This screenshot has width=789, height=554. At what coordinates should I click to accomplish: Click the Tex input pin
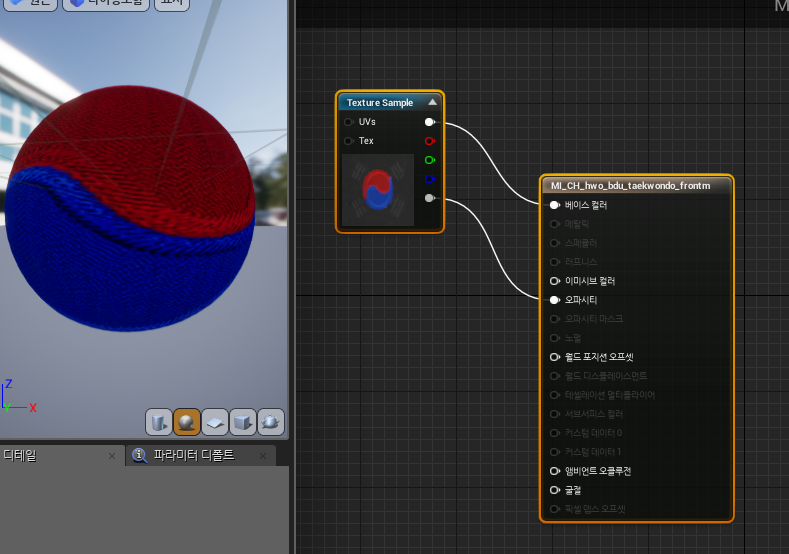(348, 141)
